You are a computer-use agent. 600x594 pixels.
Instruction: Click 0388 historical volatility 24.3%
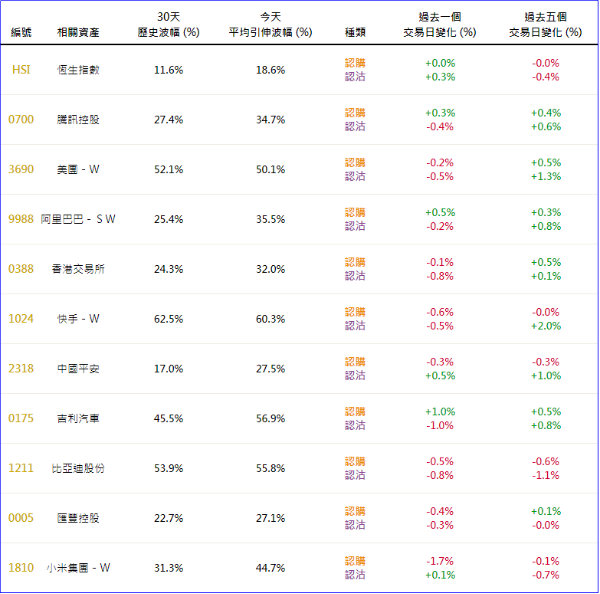click(168, 269)
